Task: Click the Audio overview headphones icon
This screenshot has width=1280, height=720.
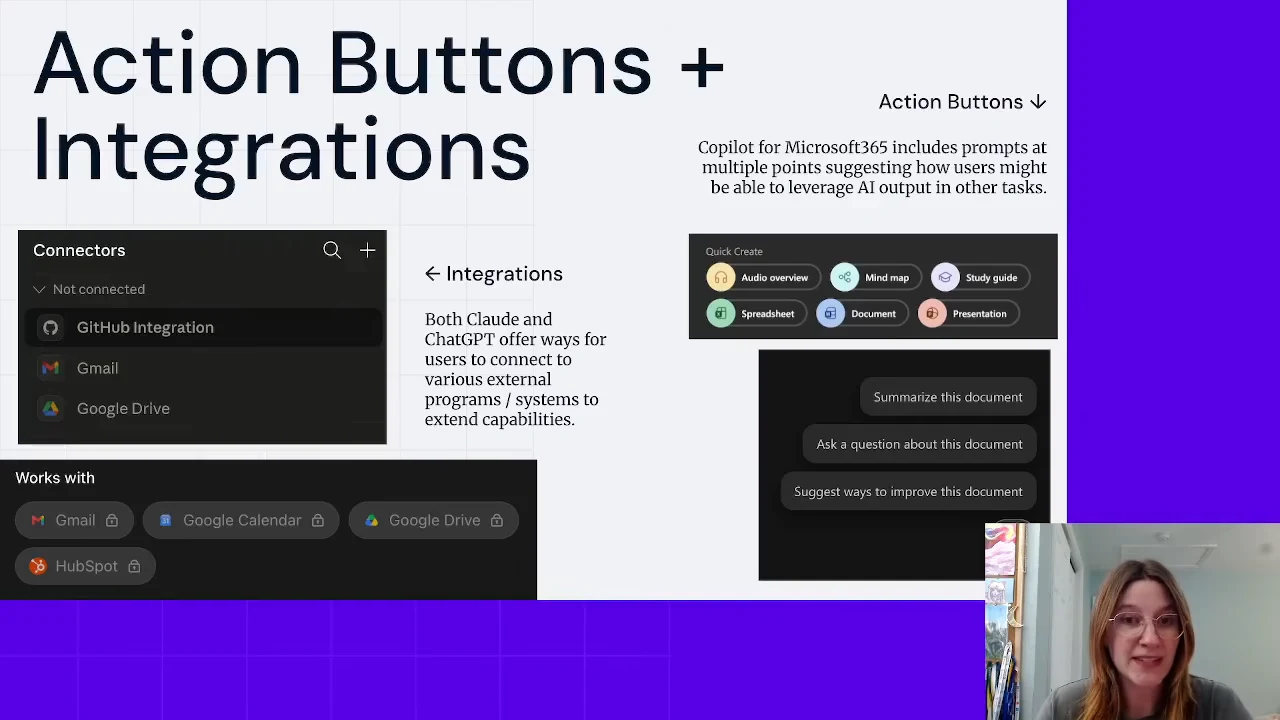Action: (x=721, y=278)
